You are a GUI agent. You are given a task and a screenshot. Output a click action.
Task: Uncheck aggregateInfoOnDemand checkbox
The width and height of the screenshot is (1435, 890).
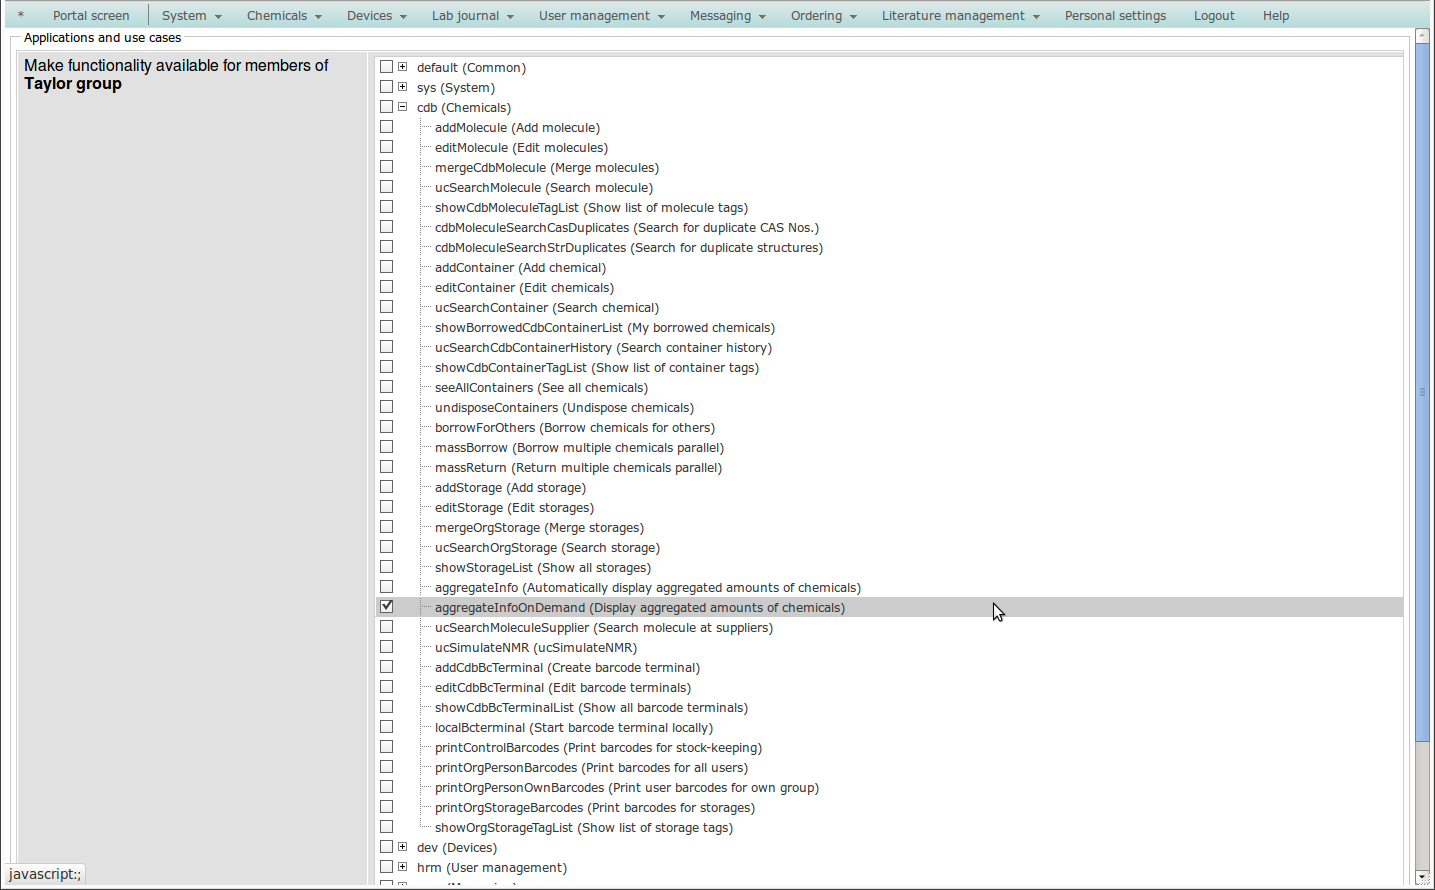387,607
